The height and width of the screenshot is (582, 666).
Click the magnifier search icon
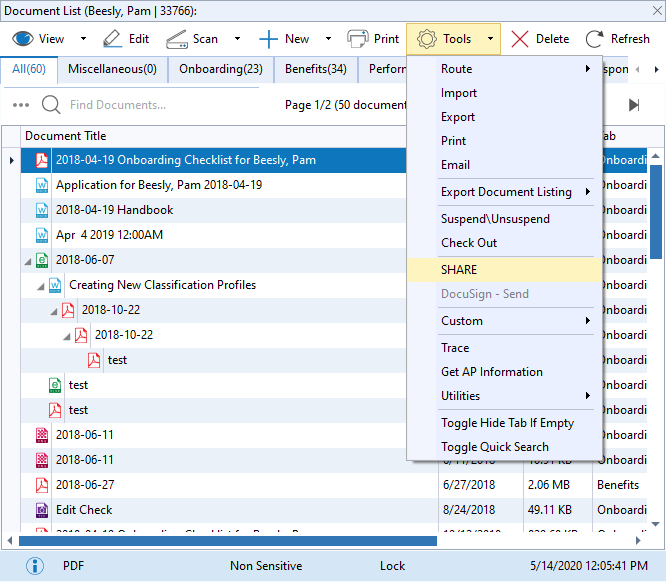click(x=51, y=105)
